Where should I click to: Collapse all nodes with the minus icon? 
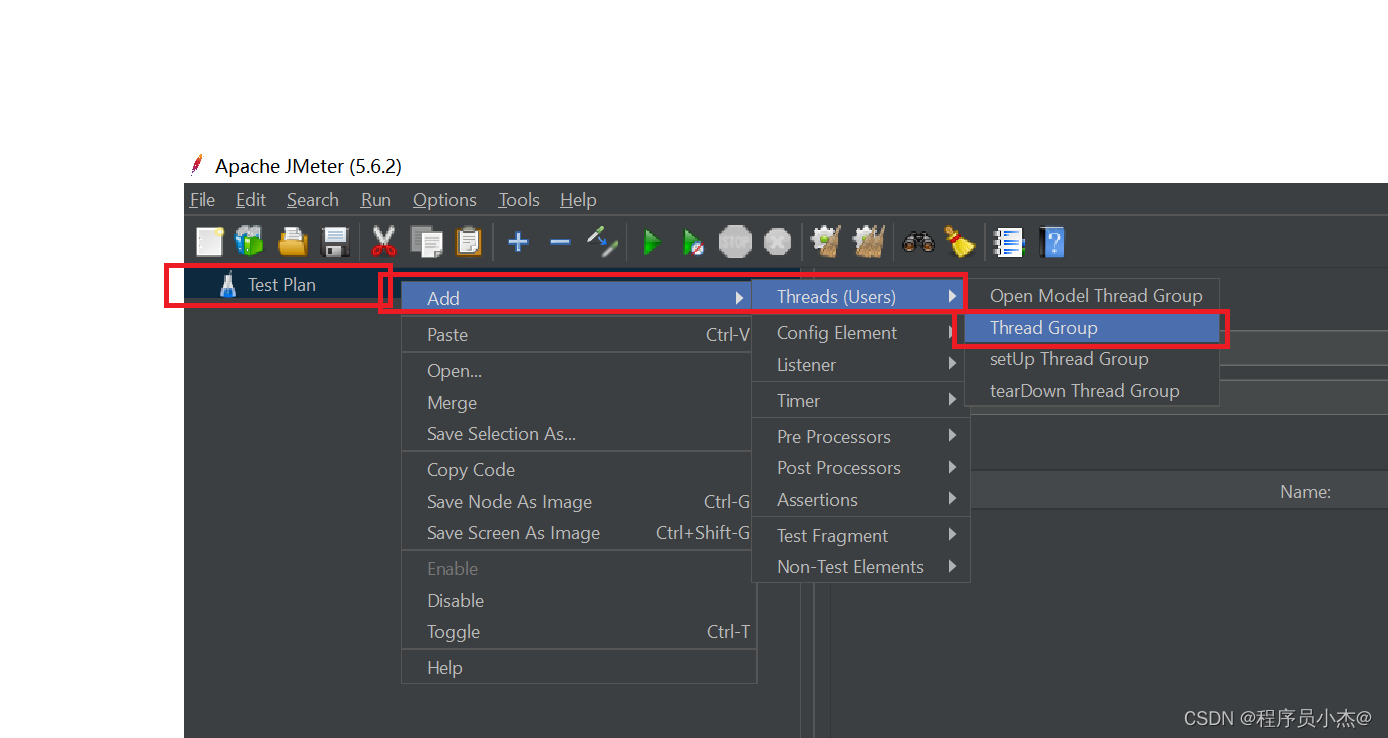[560, 242]
